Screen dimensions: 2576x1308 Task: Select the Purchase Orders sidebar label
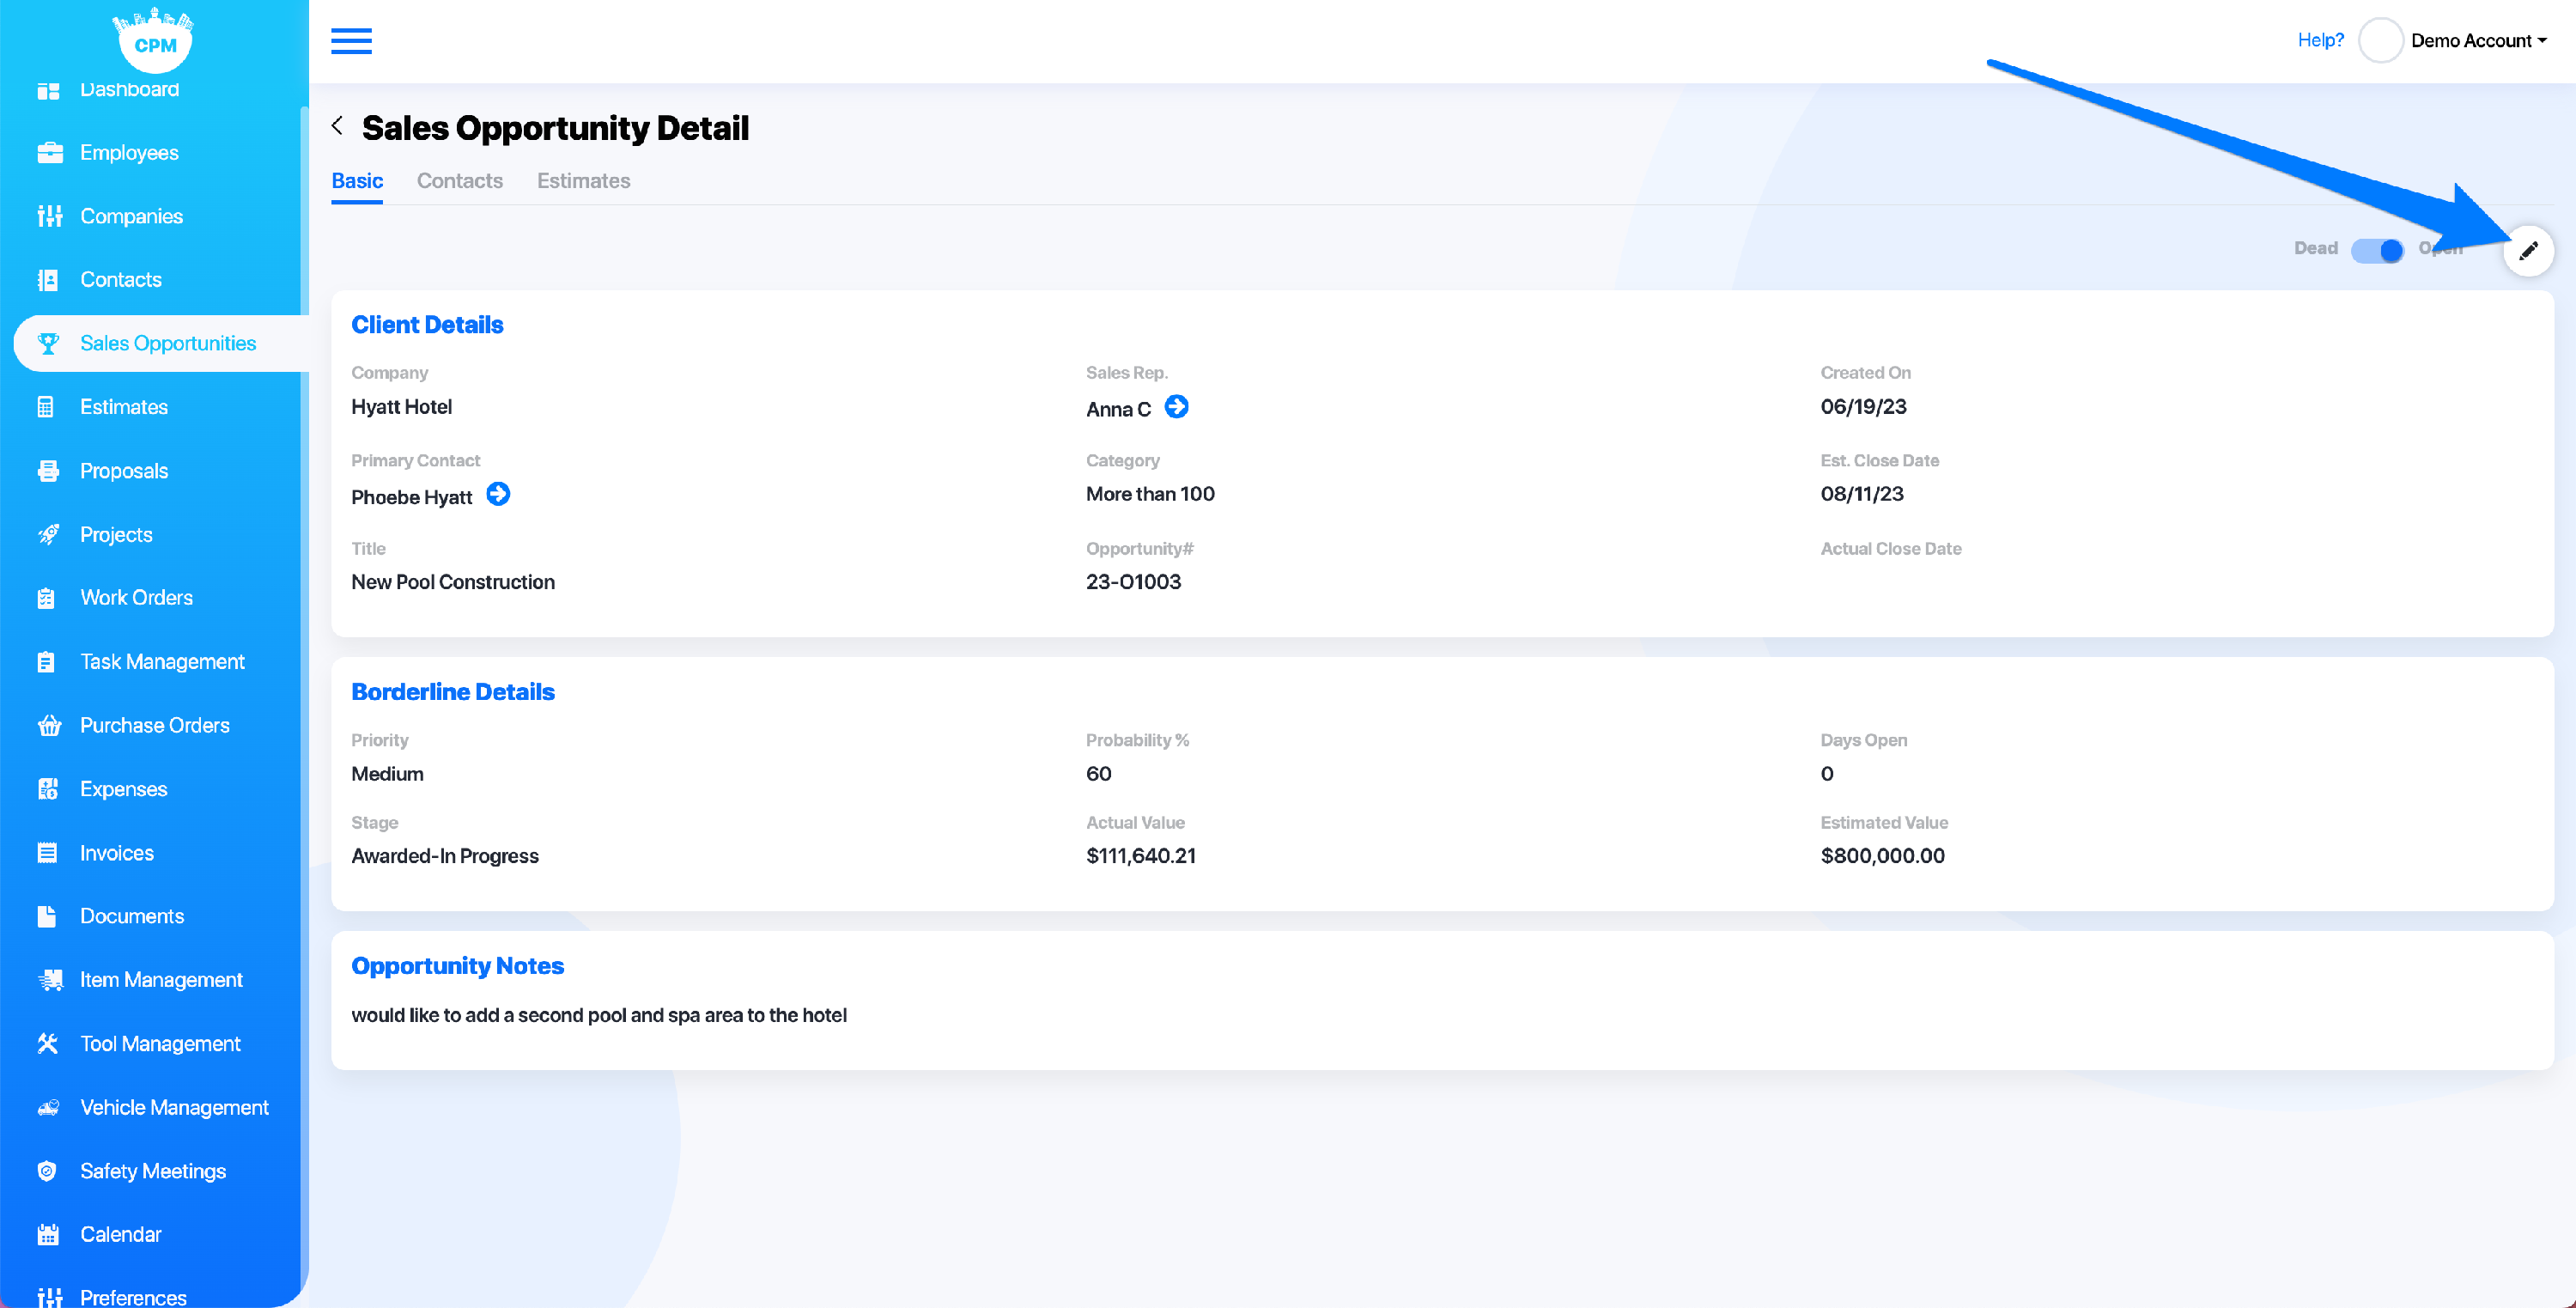point(155,726)
